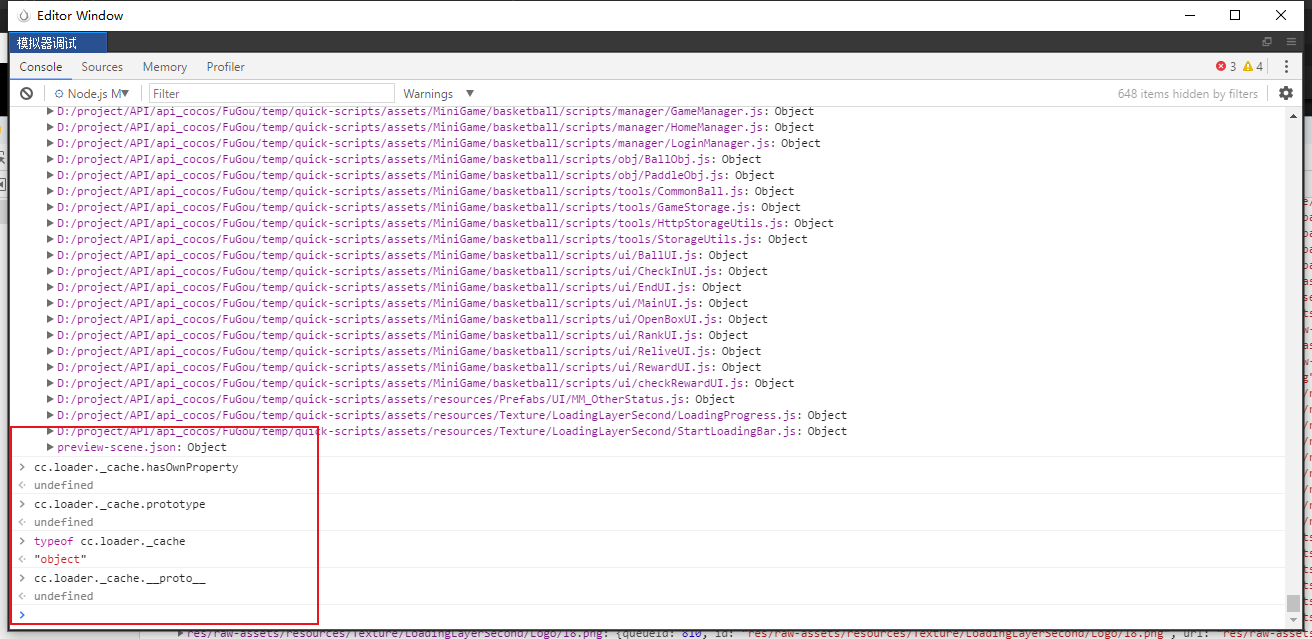Click the cc.loader._cache.hasOwnProperty command line
Screen dimensions: 1312x639
[x=136, y=467]
